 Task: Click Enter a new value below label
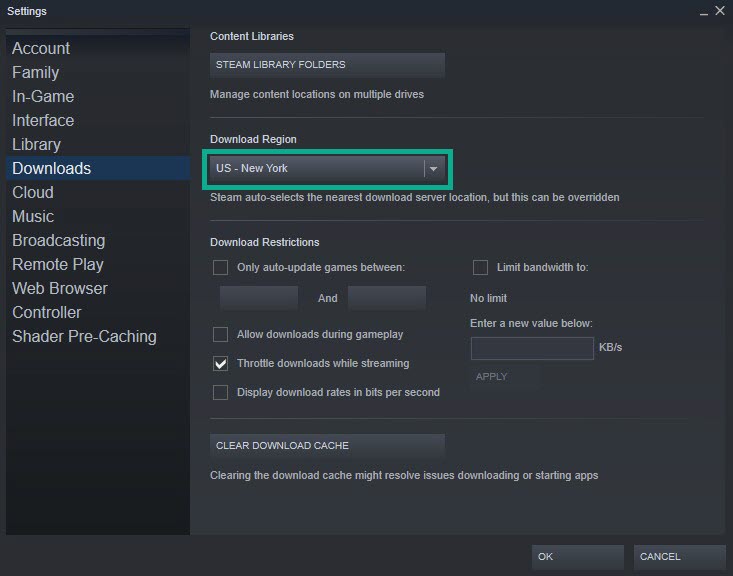click(531, 324)
